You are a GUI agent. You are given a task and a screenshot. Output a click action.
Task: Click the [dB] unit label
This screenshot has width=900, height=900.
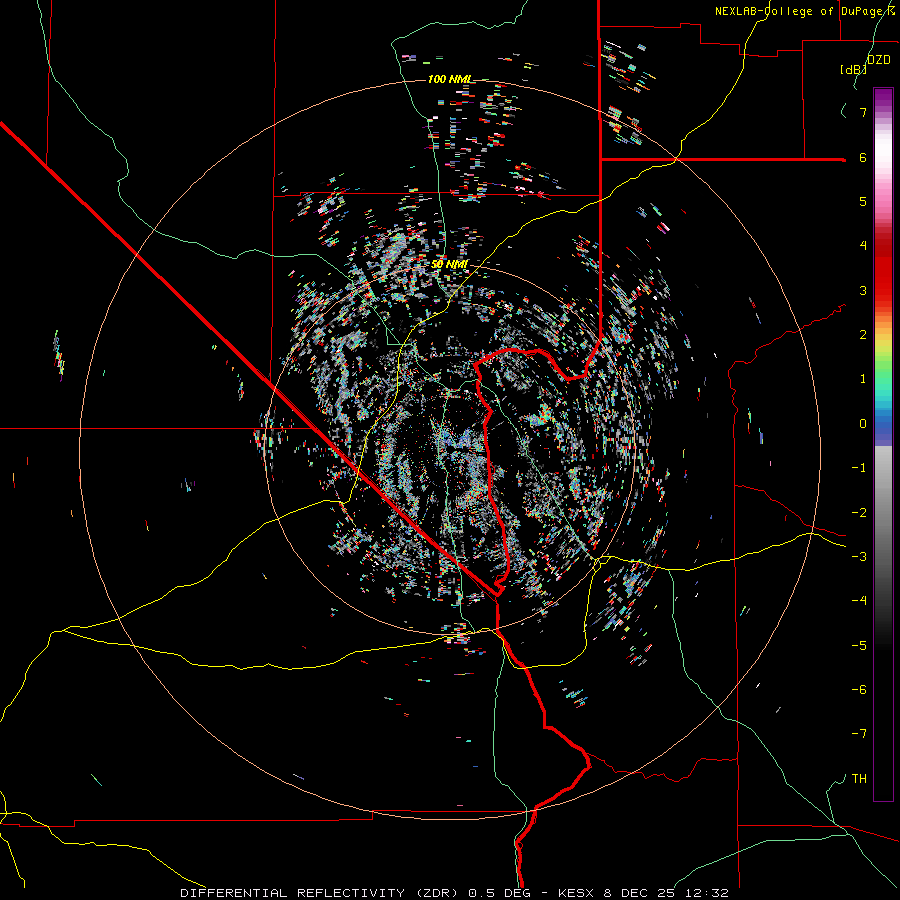coord(853,69)
